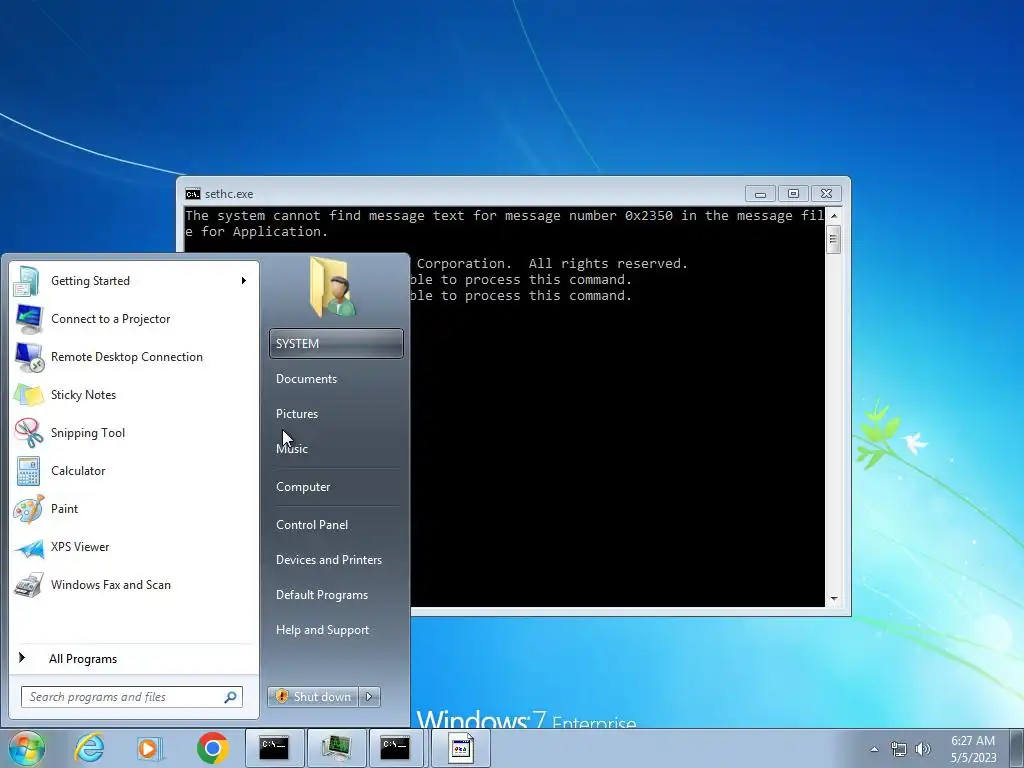Click the search magnifier icon
The image size is (1024, 768).
coord(231,697)
